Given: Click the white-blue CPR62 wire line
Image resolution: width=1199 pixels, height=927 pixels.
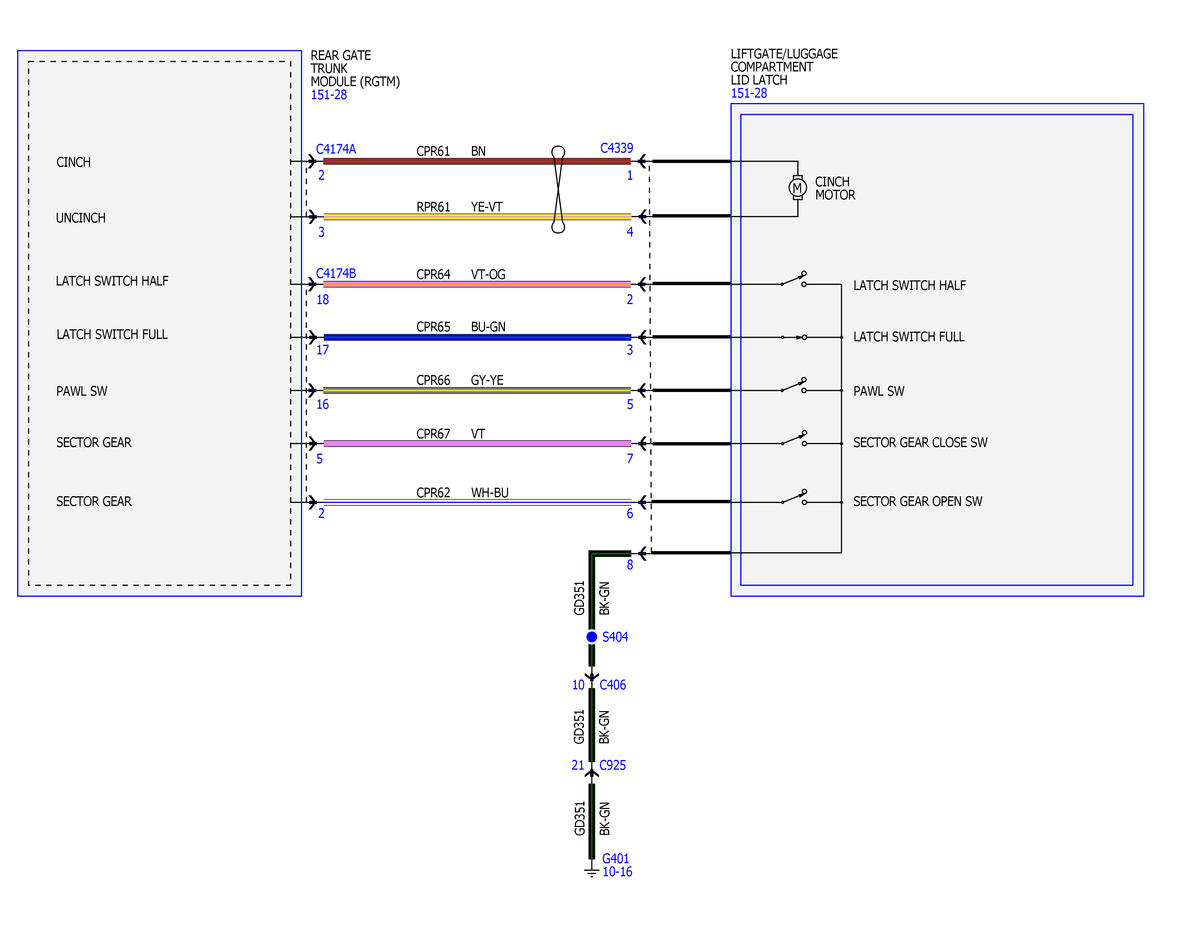Looking at the screenshot, I should point(477,502).
